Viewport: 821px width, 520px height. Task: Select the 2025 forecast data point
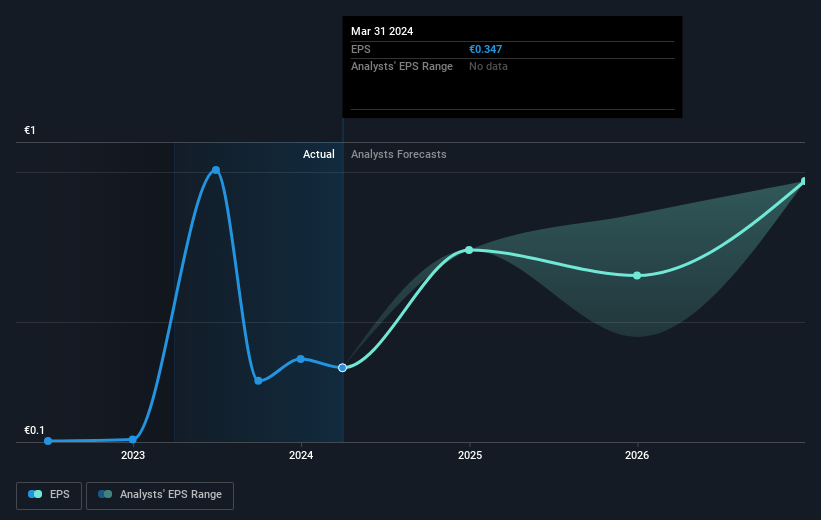tap(469, 250)
